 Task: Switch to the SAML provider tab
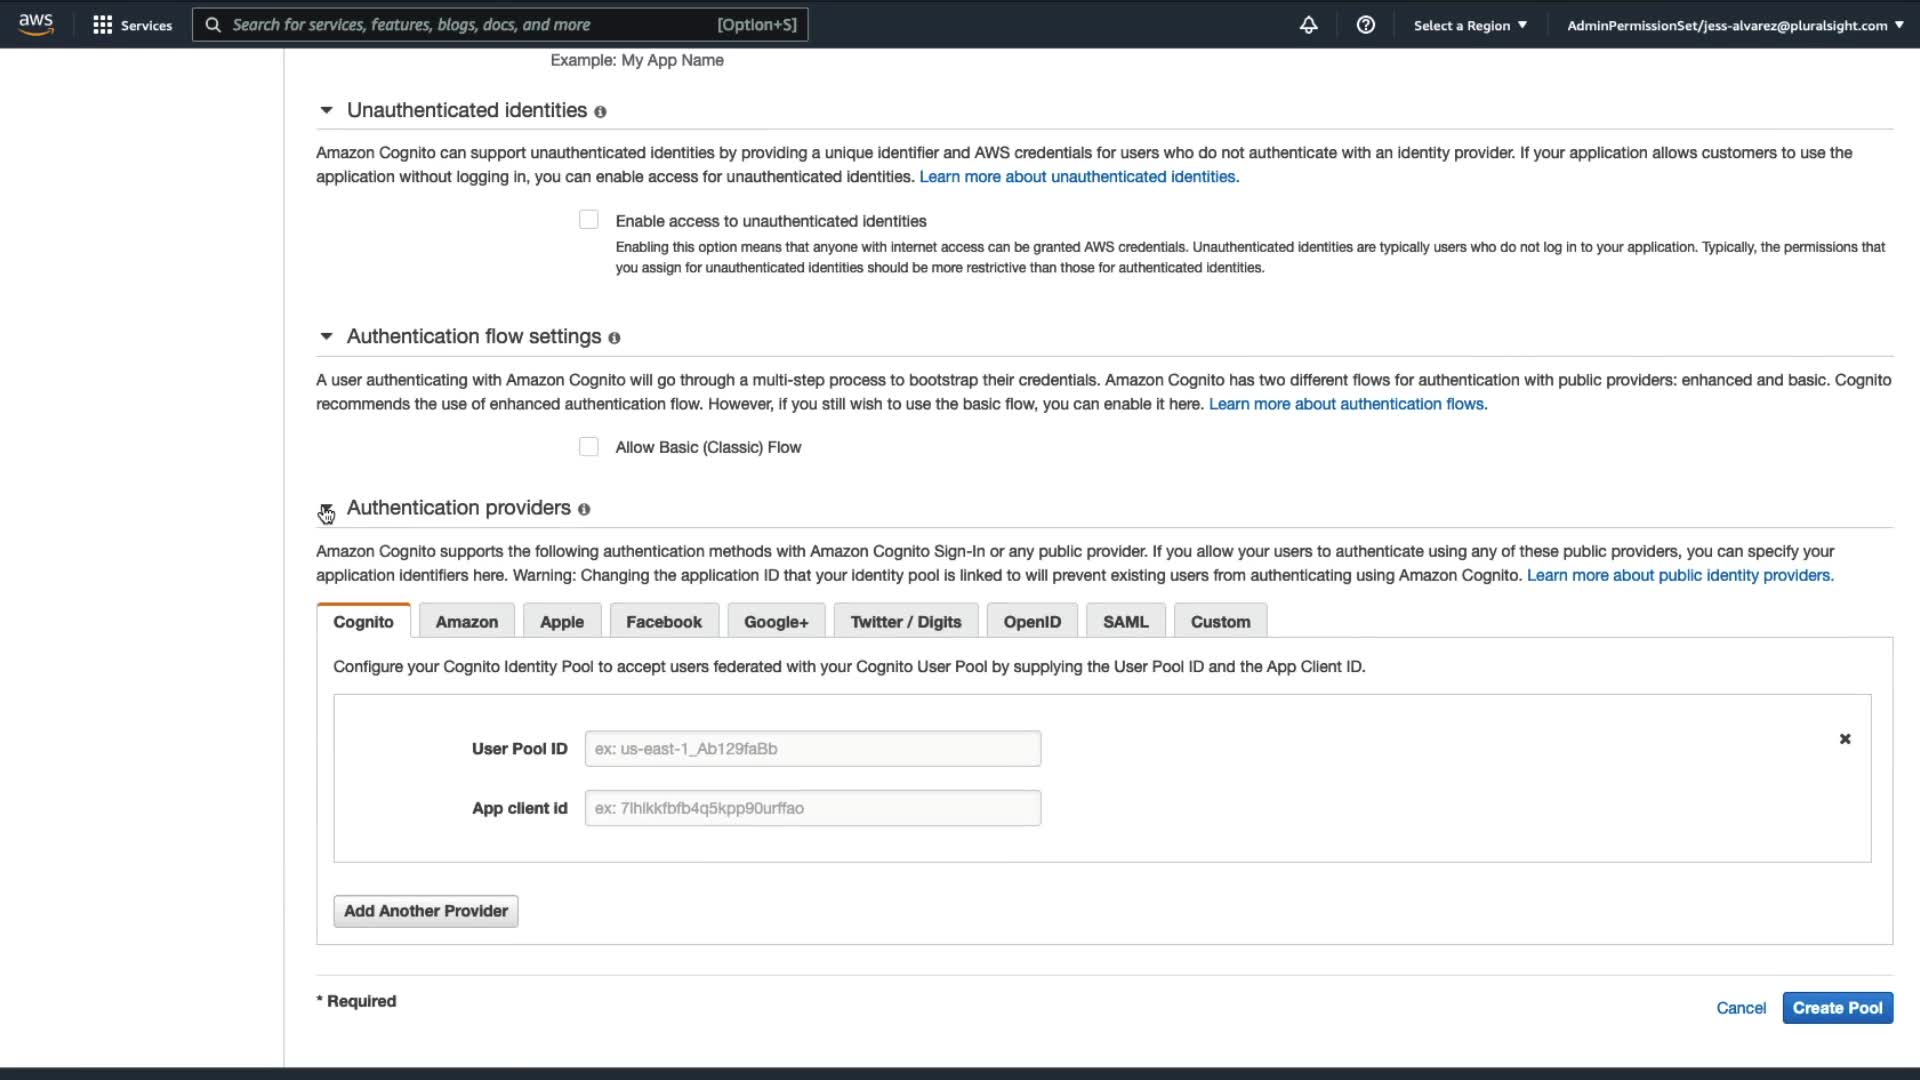[x=1125, y=622]
